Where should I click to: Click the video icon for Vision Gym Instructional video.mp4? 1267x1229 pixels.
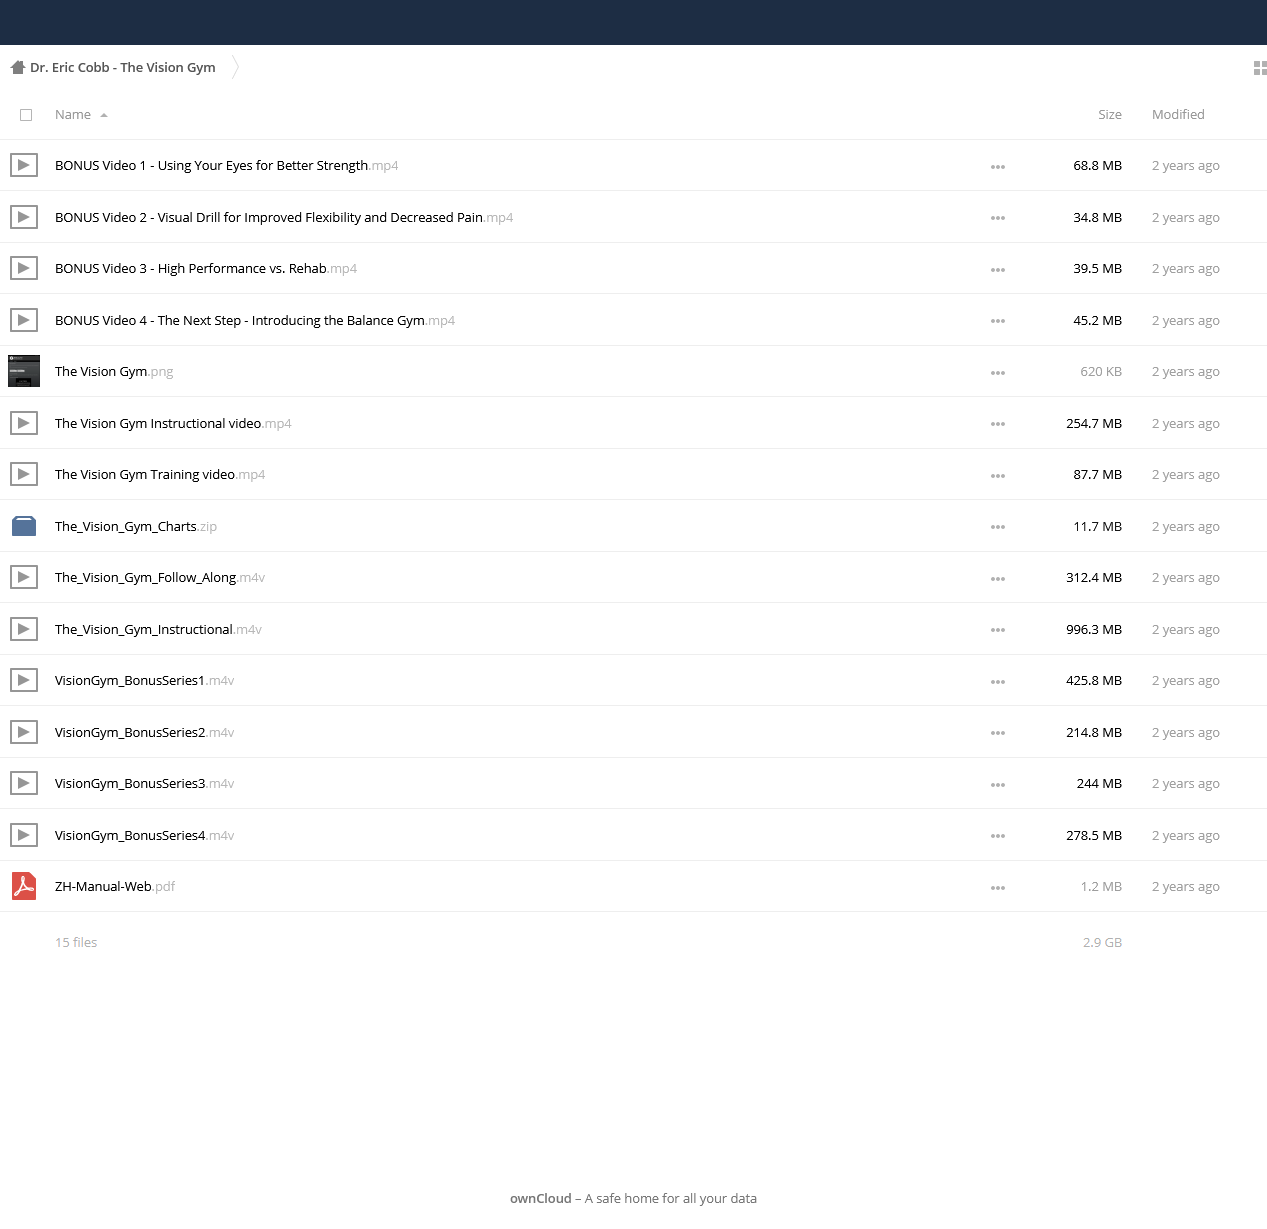[x=24, y=423]
